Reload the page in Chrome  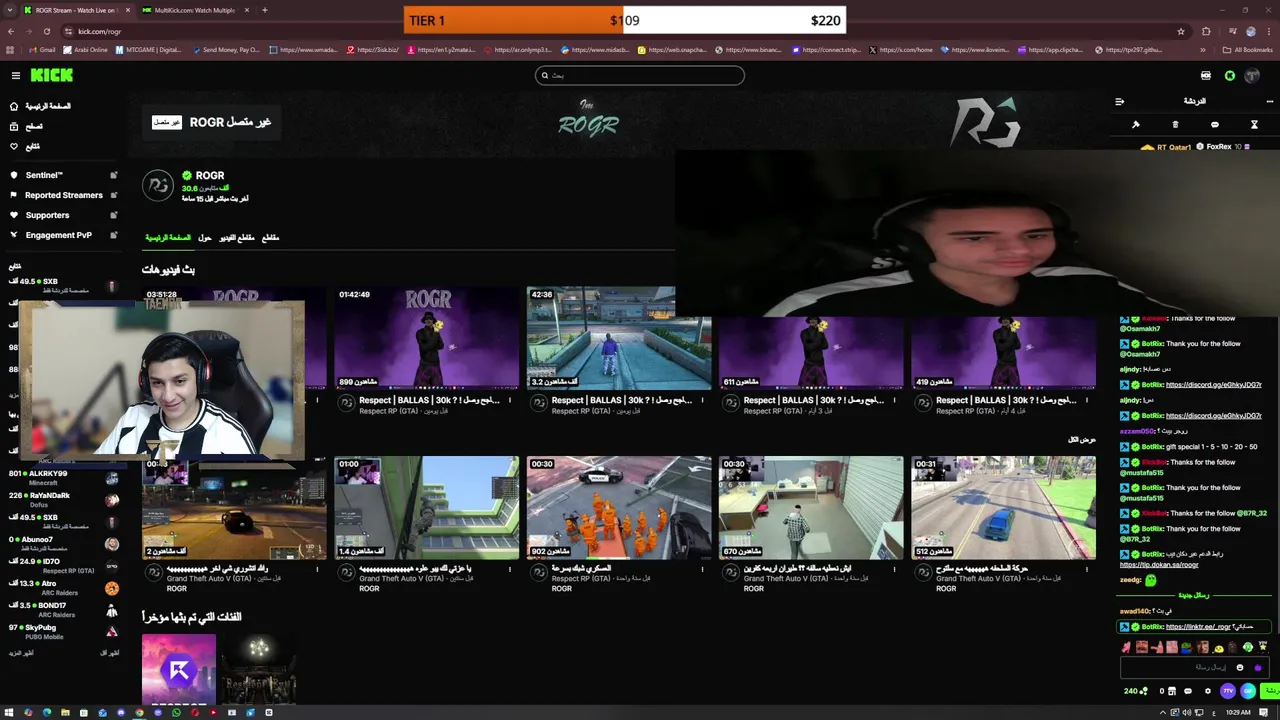tap(46, 31)
